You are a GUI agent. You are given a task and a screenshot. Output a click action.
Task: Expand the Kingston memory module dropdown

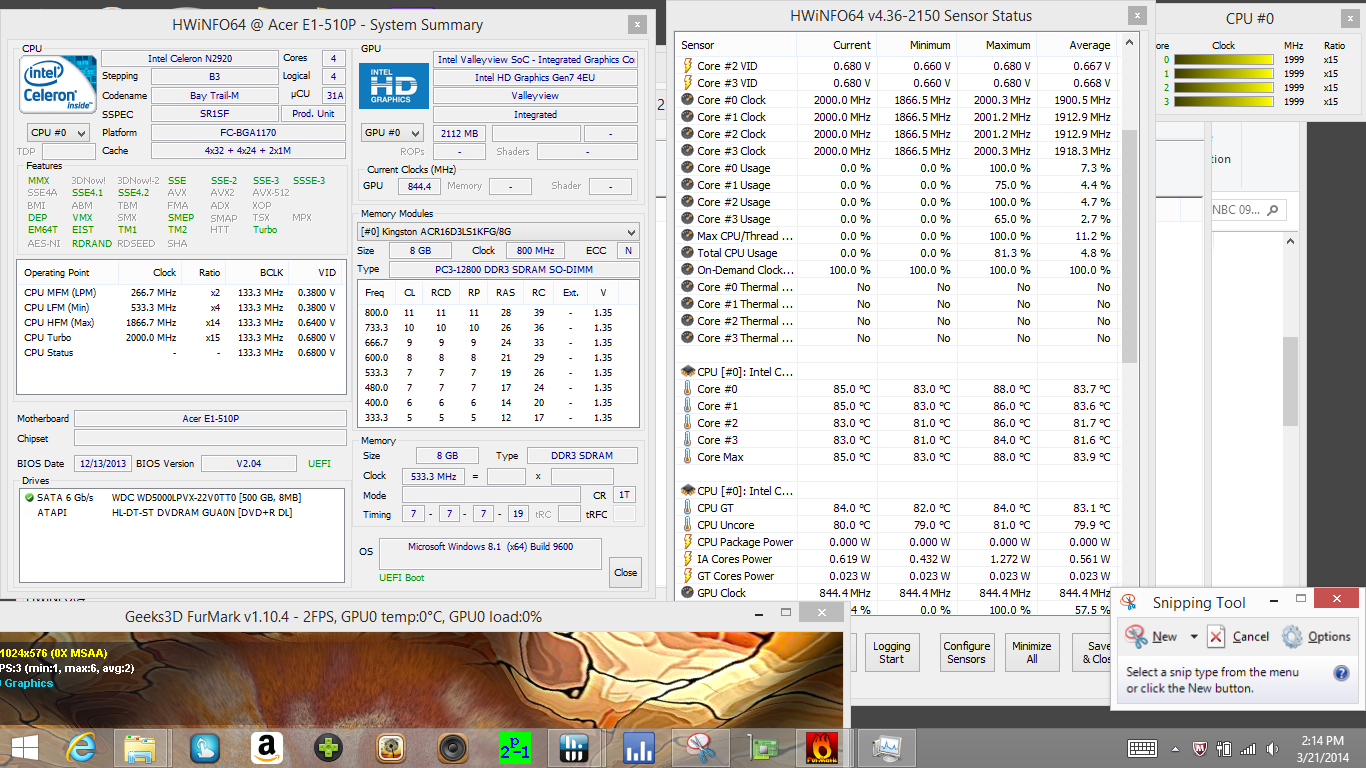click(498, 231)
